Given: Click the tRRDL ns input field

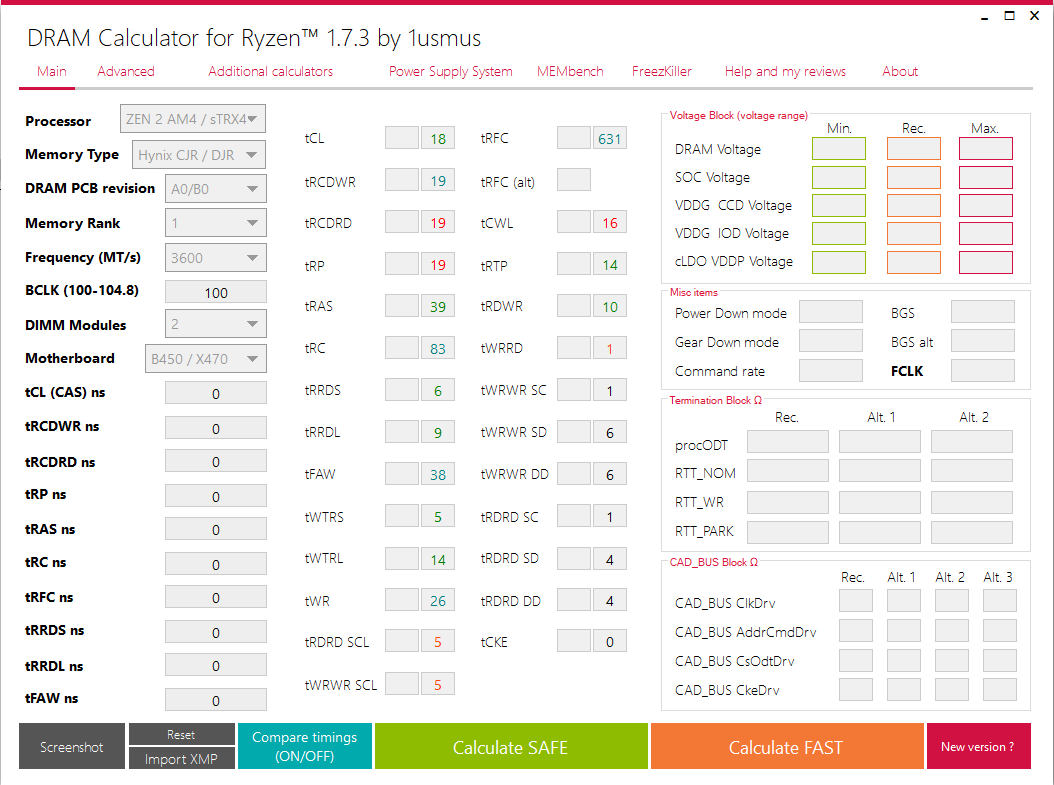Looking at the screenshot, I should (x=216, y=665).
